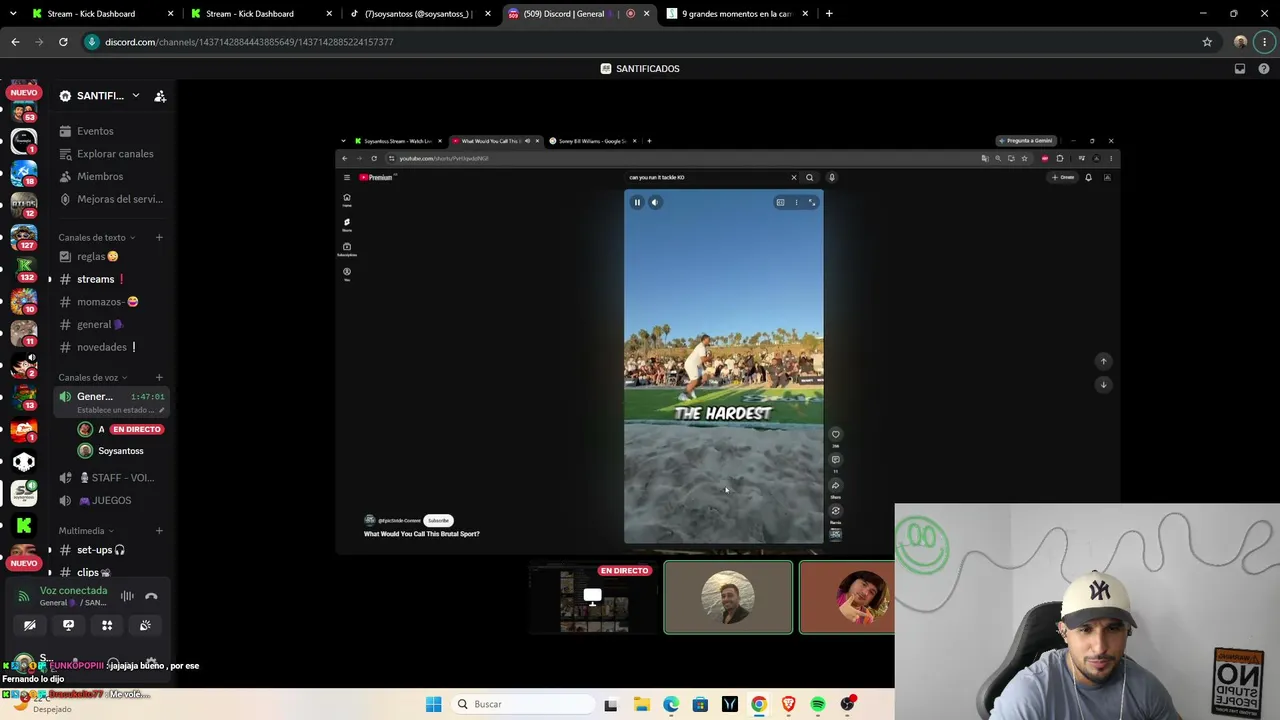Select the EN DIRECTO stream thumbnail
This screenshot has width=1280, height=720.
(x=594, y=598)
